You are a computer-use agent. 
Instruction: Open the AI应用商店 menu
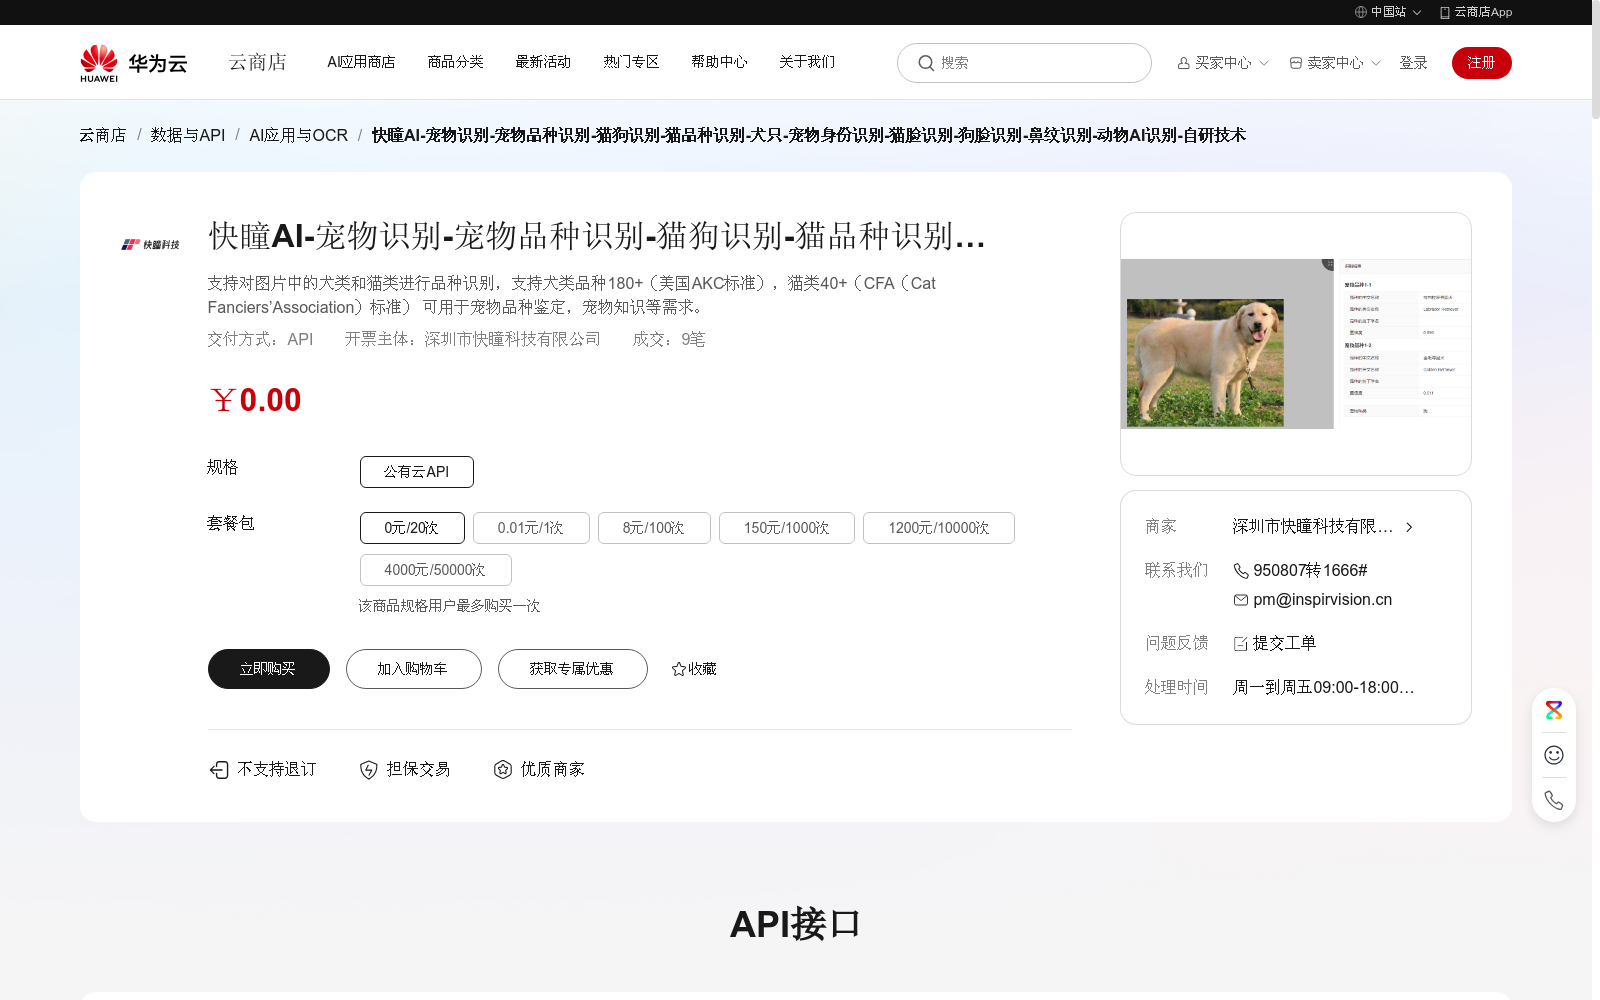coord(361,62)
